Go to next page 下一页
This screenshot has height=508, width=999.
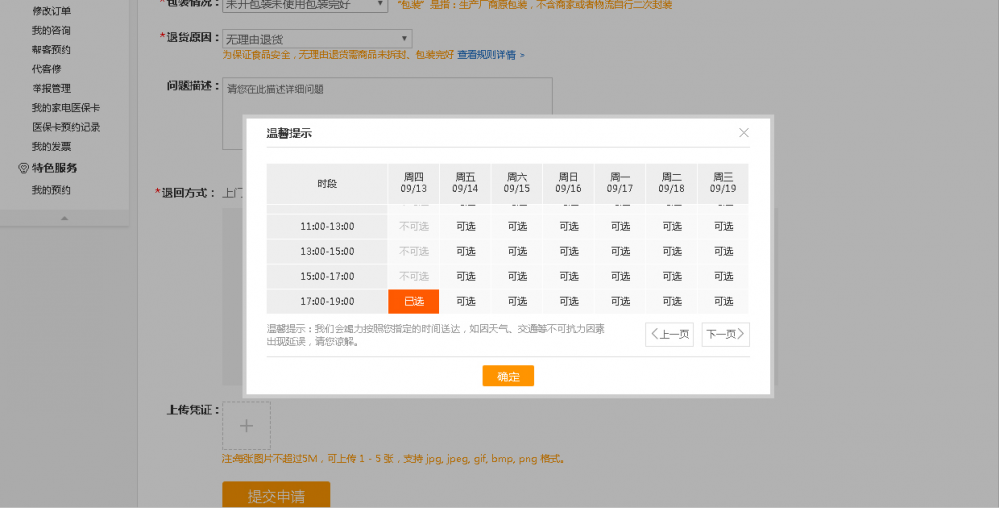726,335
